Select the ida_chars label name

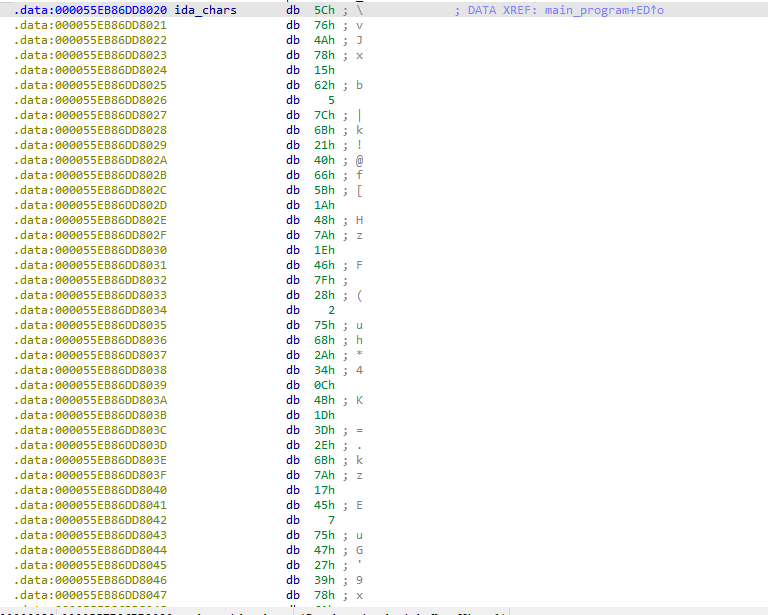click(205, 10)
